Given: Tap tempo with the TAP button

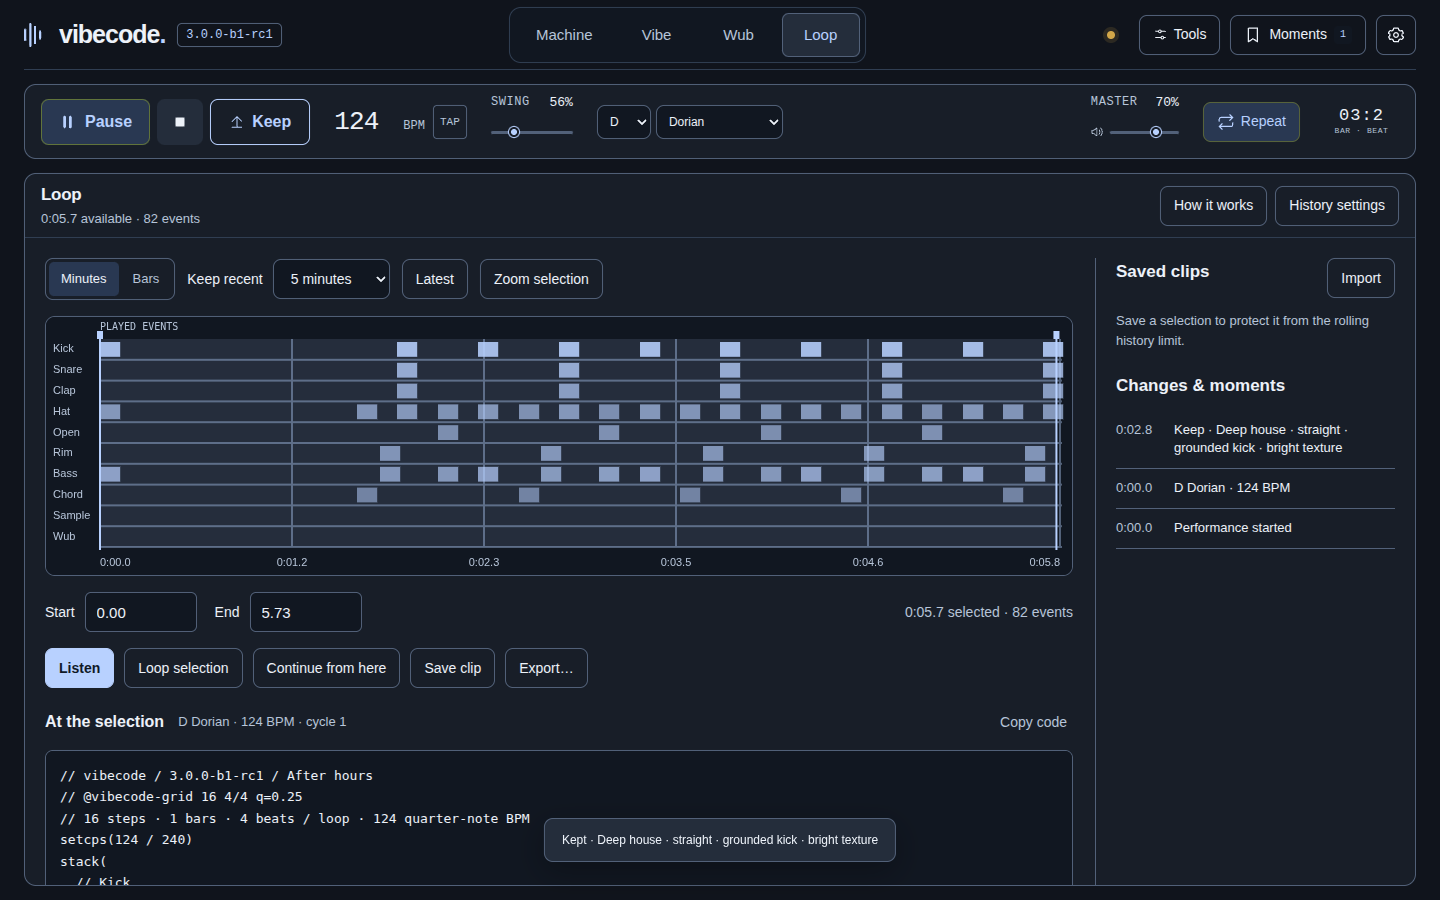Looking at the screenshot, I should (x=450, y=122).
